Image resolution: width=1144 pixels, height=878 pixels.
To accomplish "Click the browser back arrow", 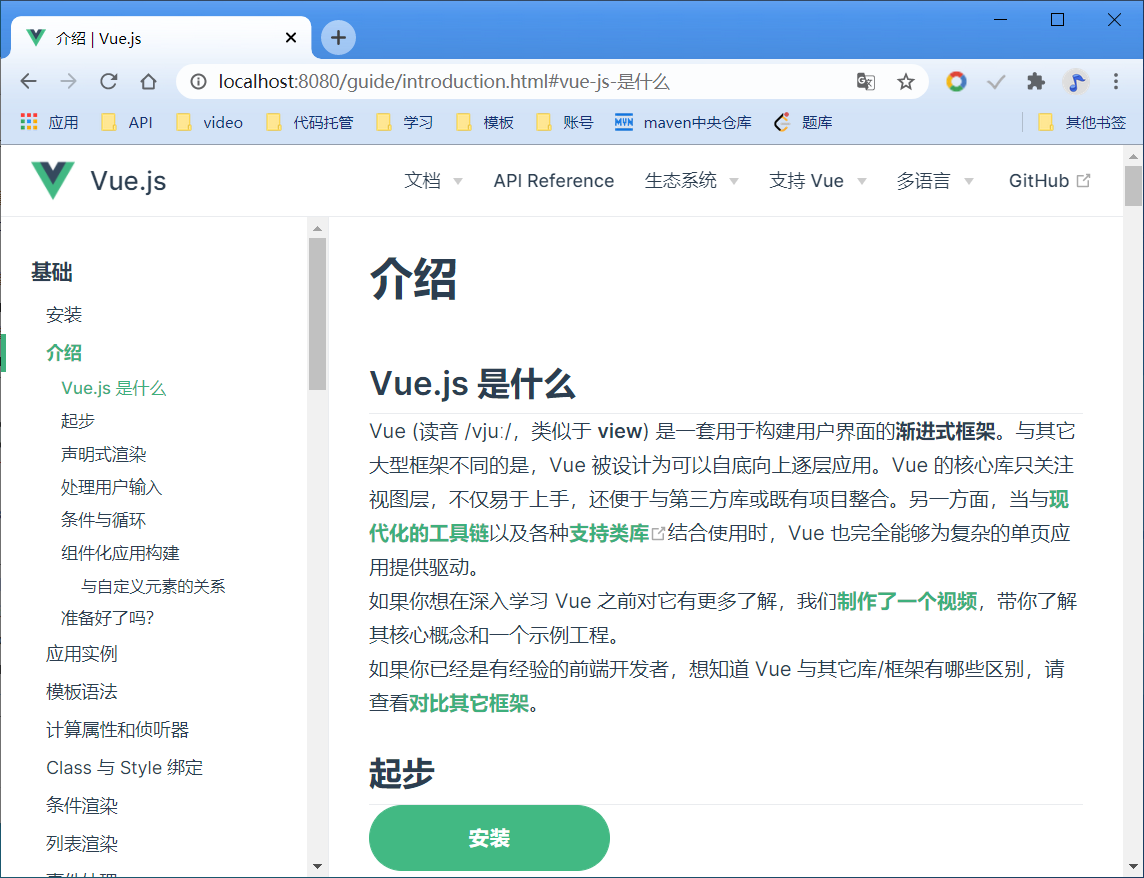I will click(28, 81).
